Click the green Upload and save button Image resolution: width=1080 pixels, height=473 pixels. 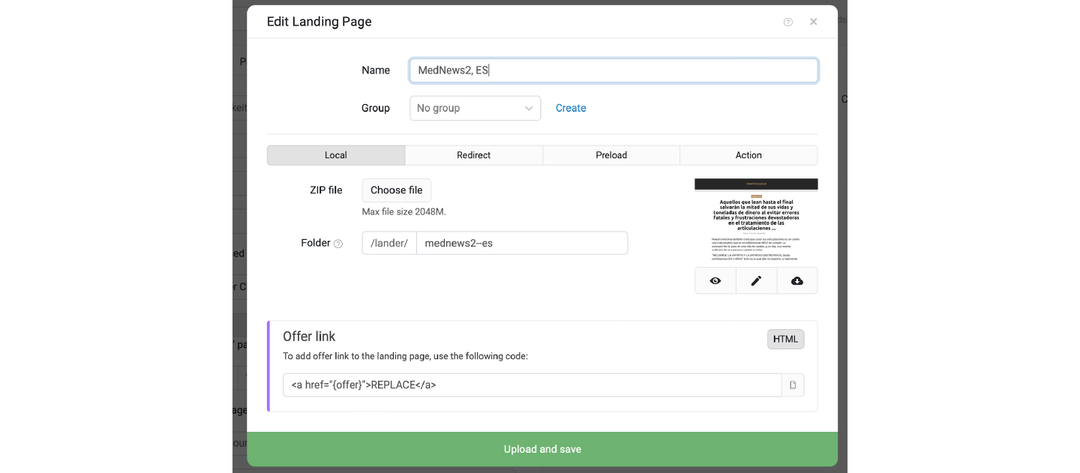(x=542, y=449)
